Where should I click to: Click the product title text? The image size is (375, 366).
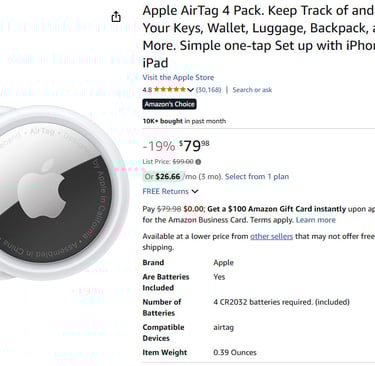click(x=259, y=37)
